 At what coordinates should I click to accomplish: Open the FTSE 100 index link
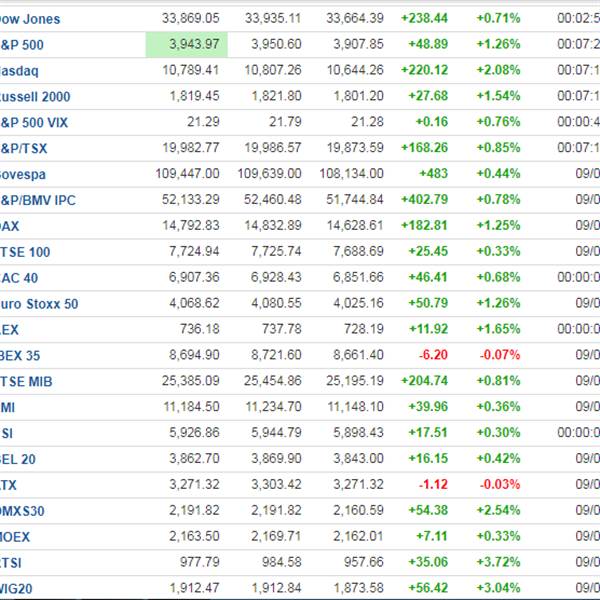point(25,252)
